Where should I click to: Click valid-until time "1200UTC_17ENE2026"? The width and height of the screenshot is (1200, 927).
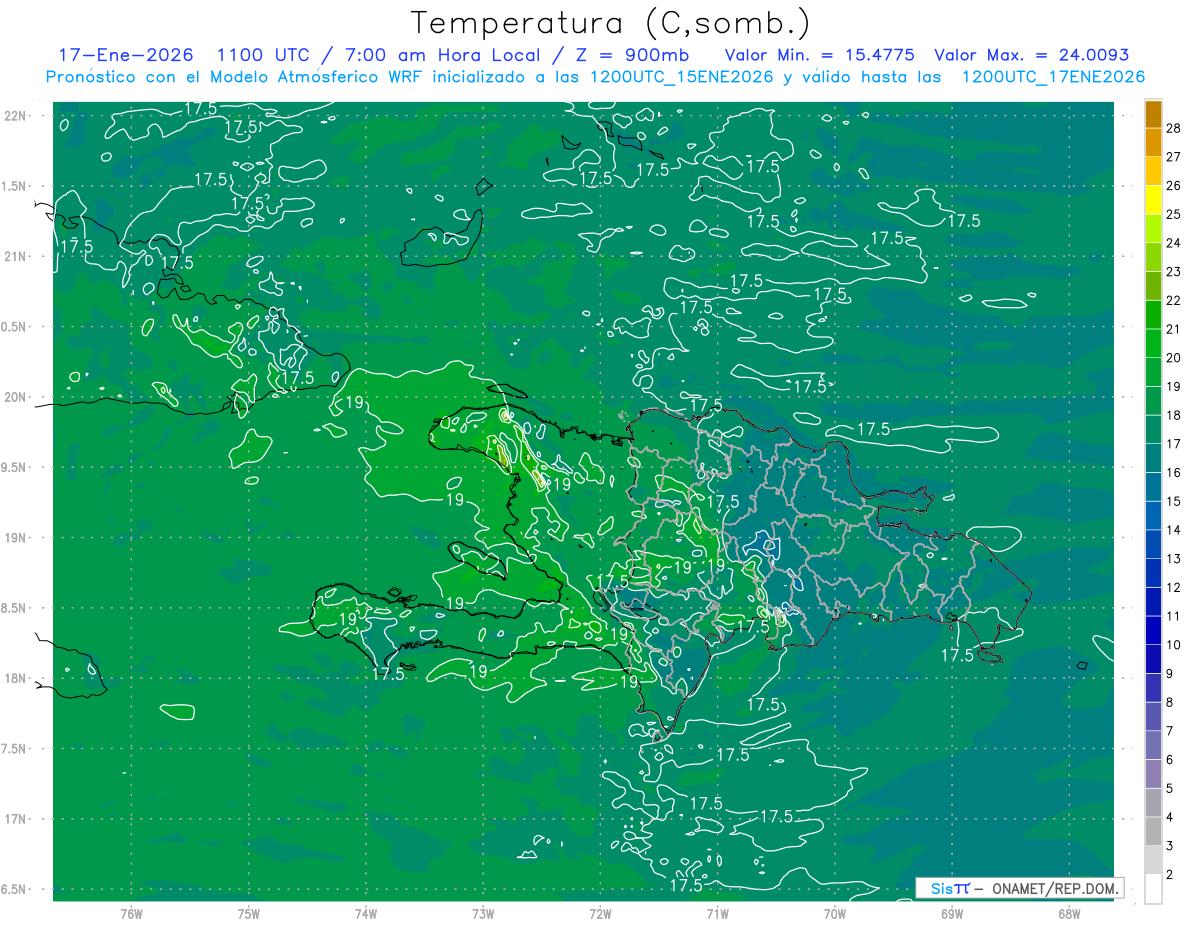point(1053,77)
